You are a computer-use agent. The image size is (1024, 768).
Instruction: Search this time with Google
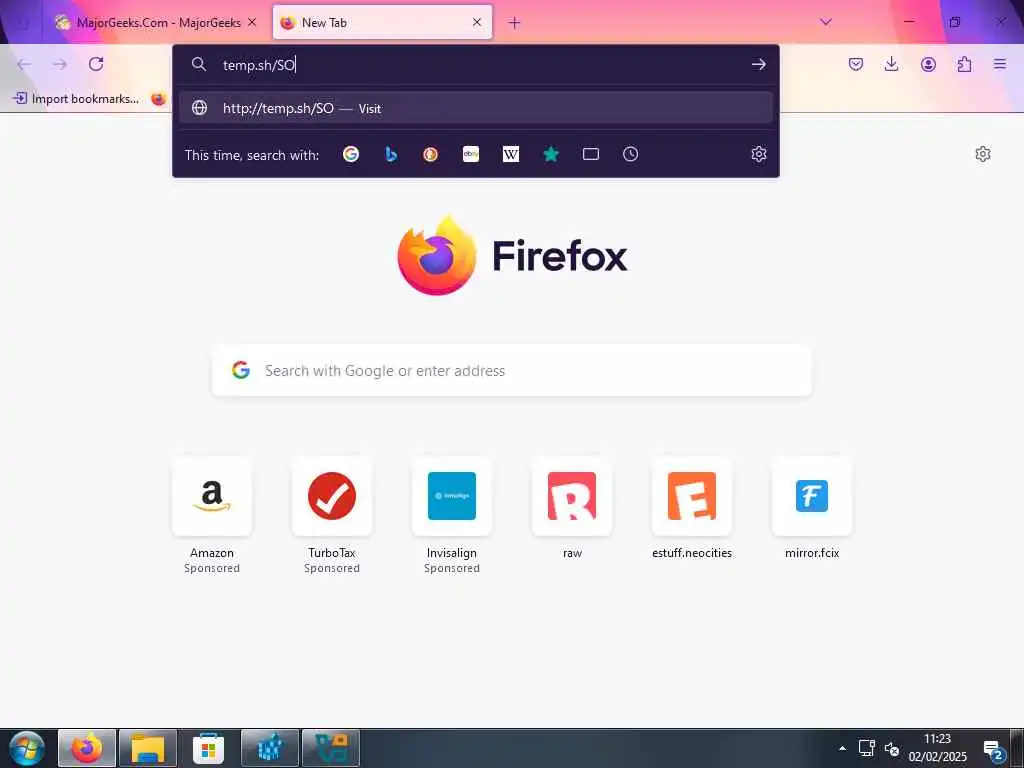(351, 154)
